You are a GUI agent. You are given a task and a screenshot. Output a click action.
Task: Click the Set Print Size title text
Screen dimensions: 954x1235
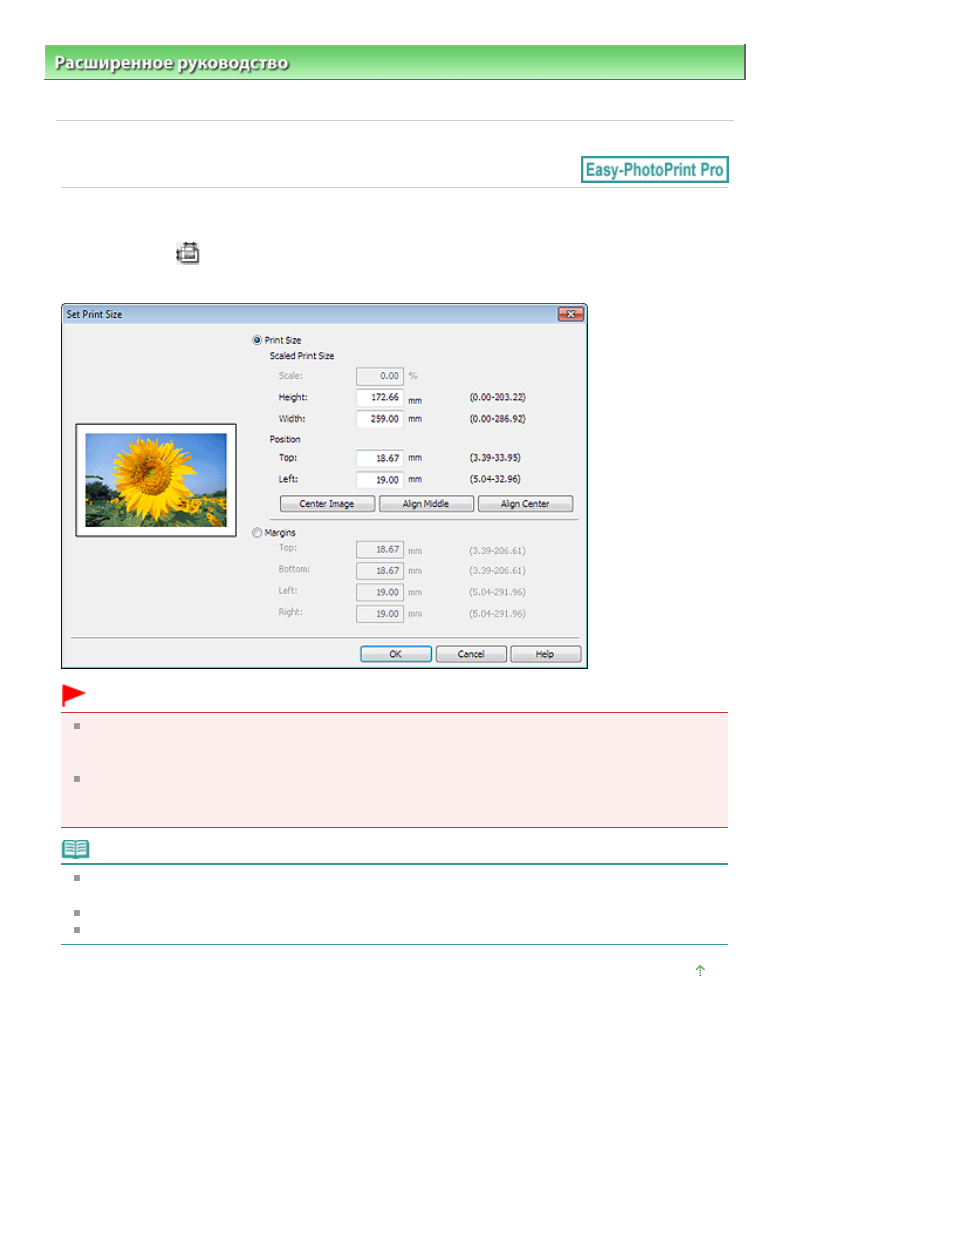coord(94,314)
